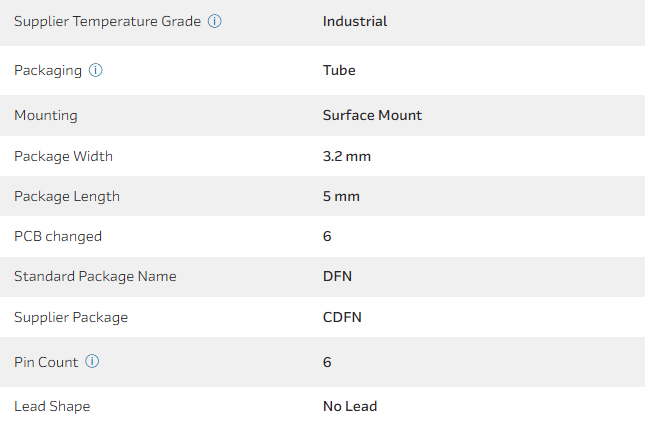Viewport: 645px width, 435px height.
Task: Select the Lead Shape label
Action: 52,406
